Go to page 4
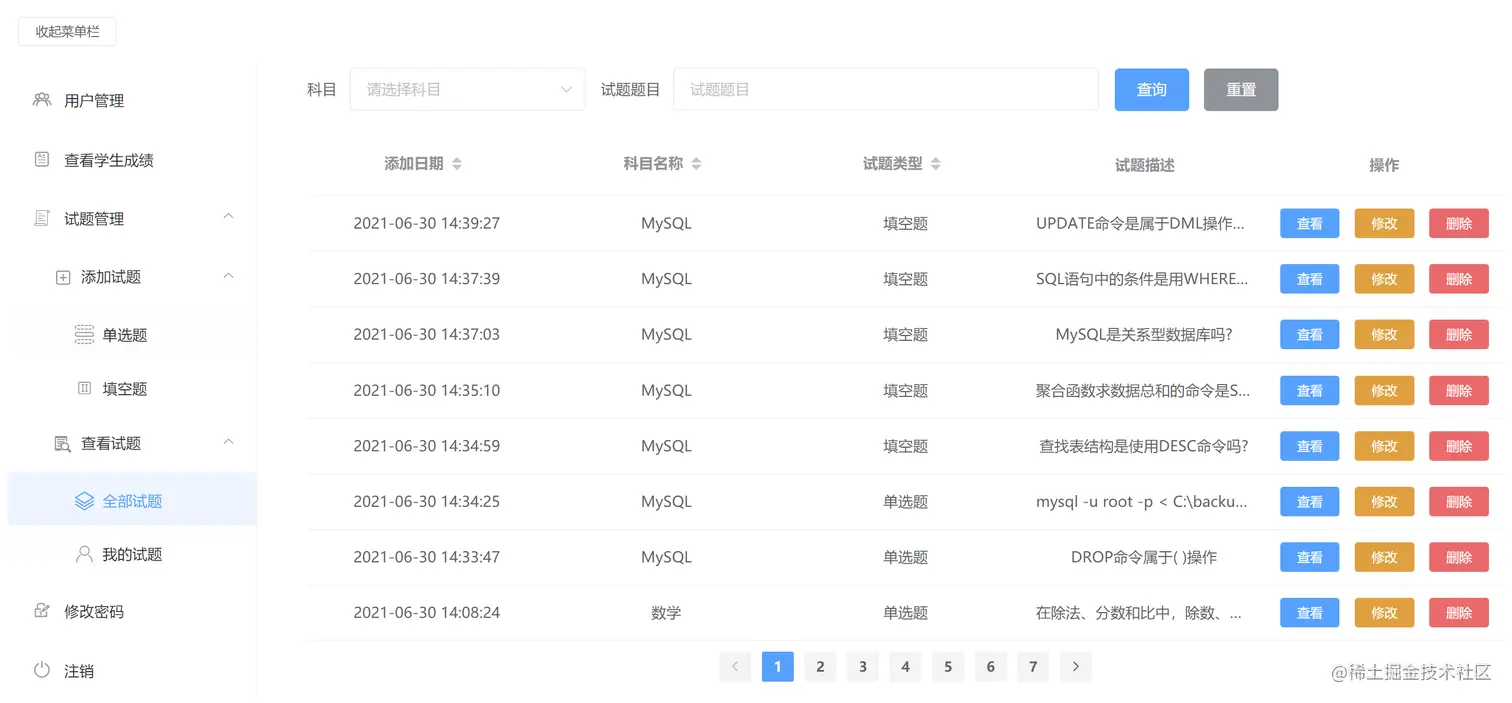The height and width of the screenshot is (703, 1512). (x=905, y=666)
